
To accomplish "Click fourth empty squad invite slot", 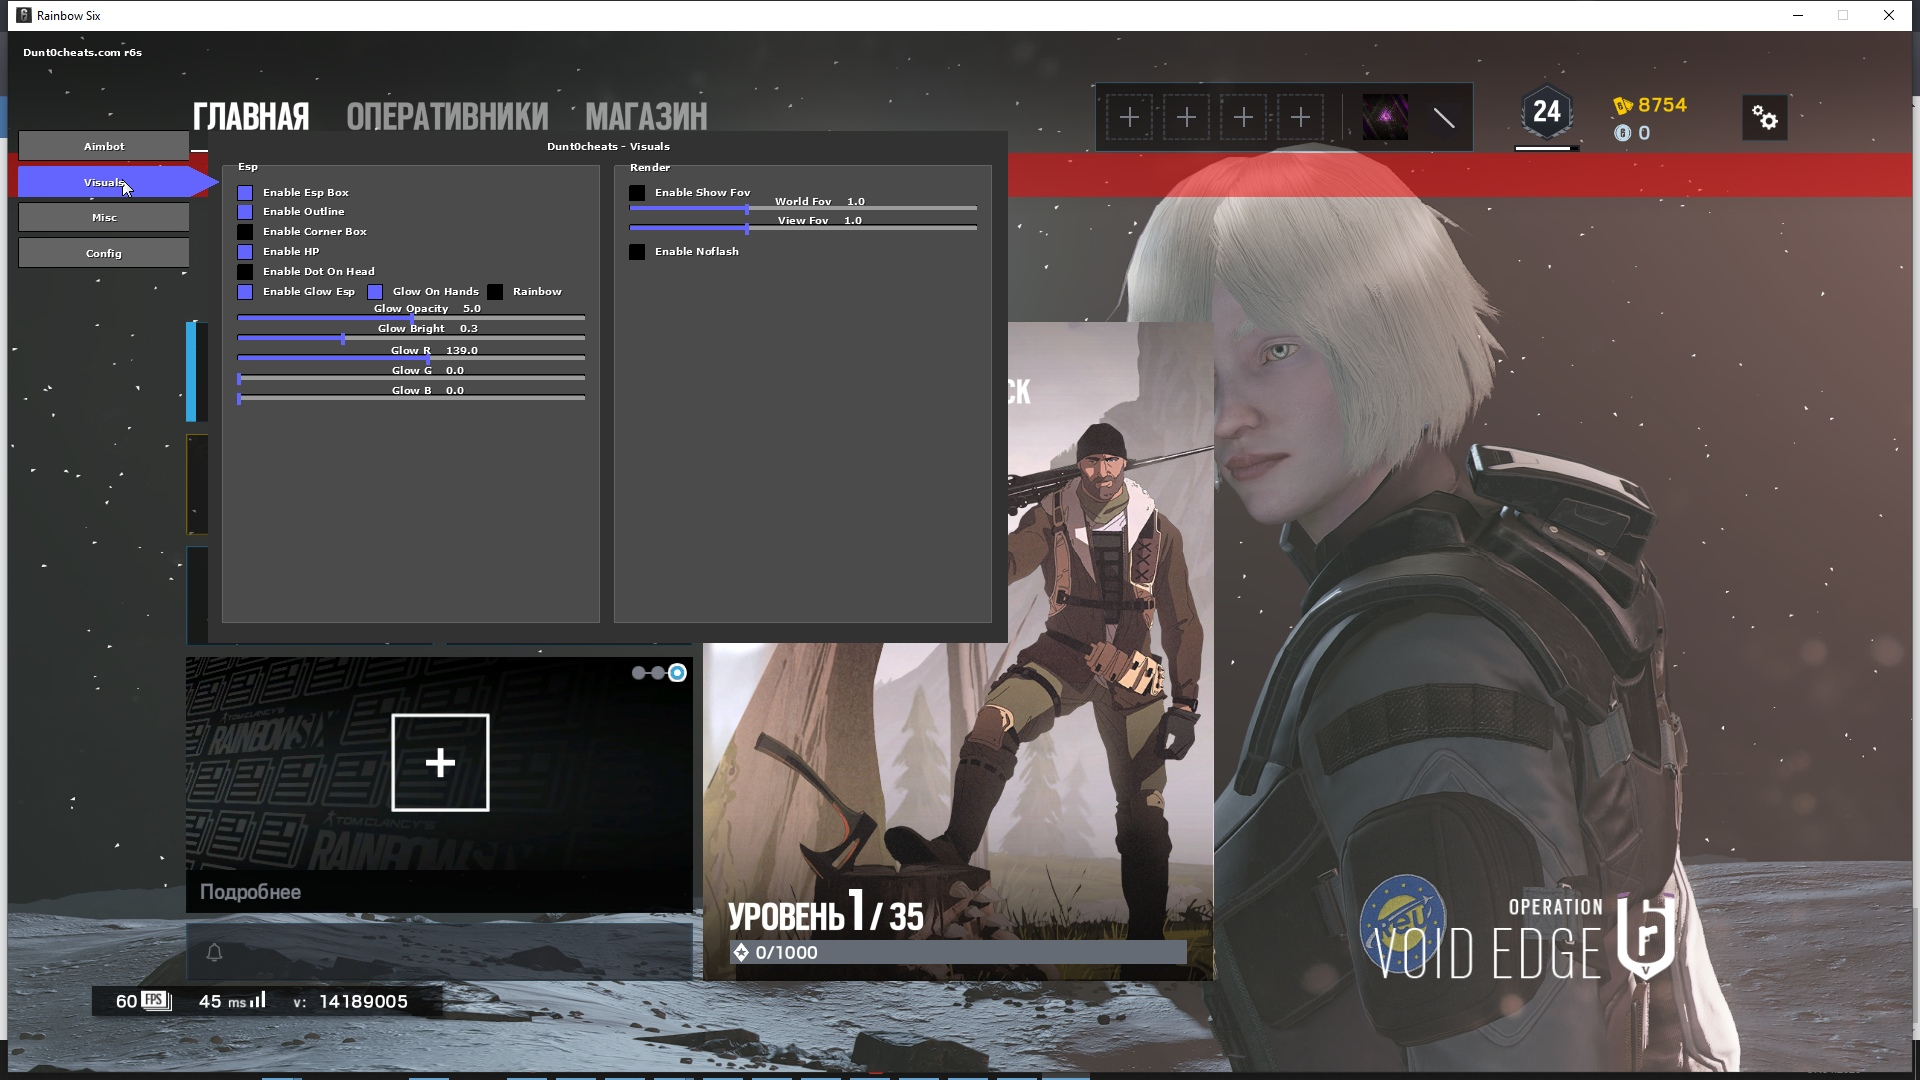I will [1301, 118].
